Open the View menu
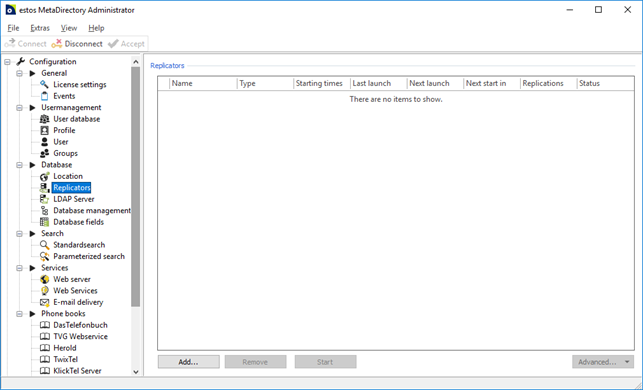The image size is (643, 390). (68, 28)
